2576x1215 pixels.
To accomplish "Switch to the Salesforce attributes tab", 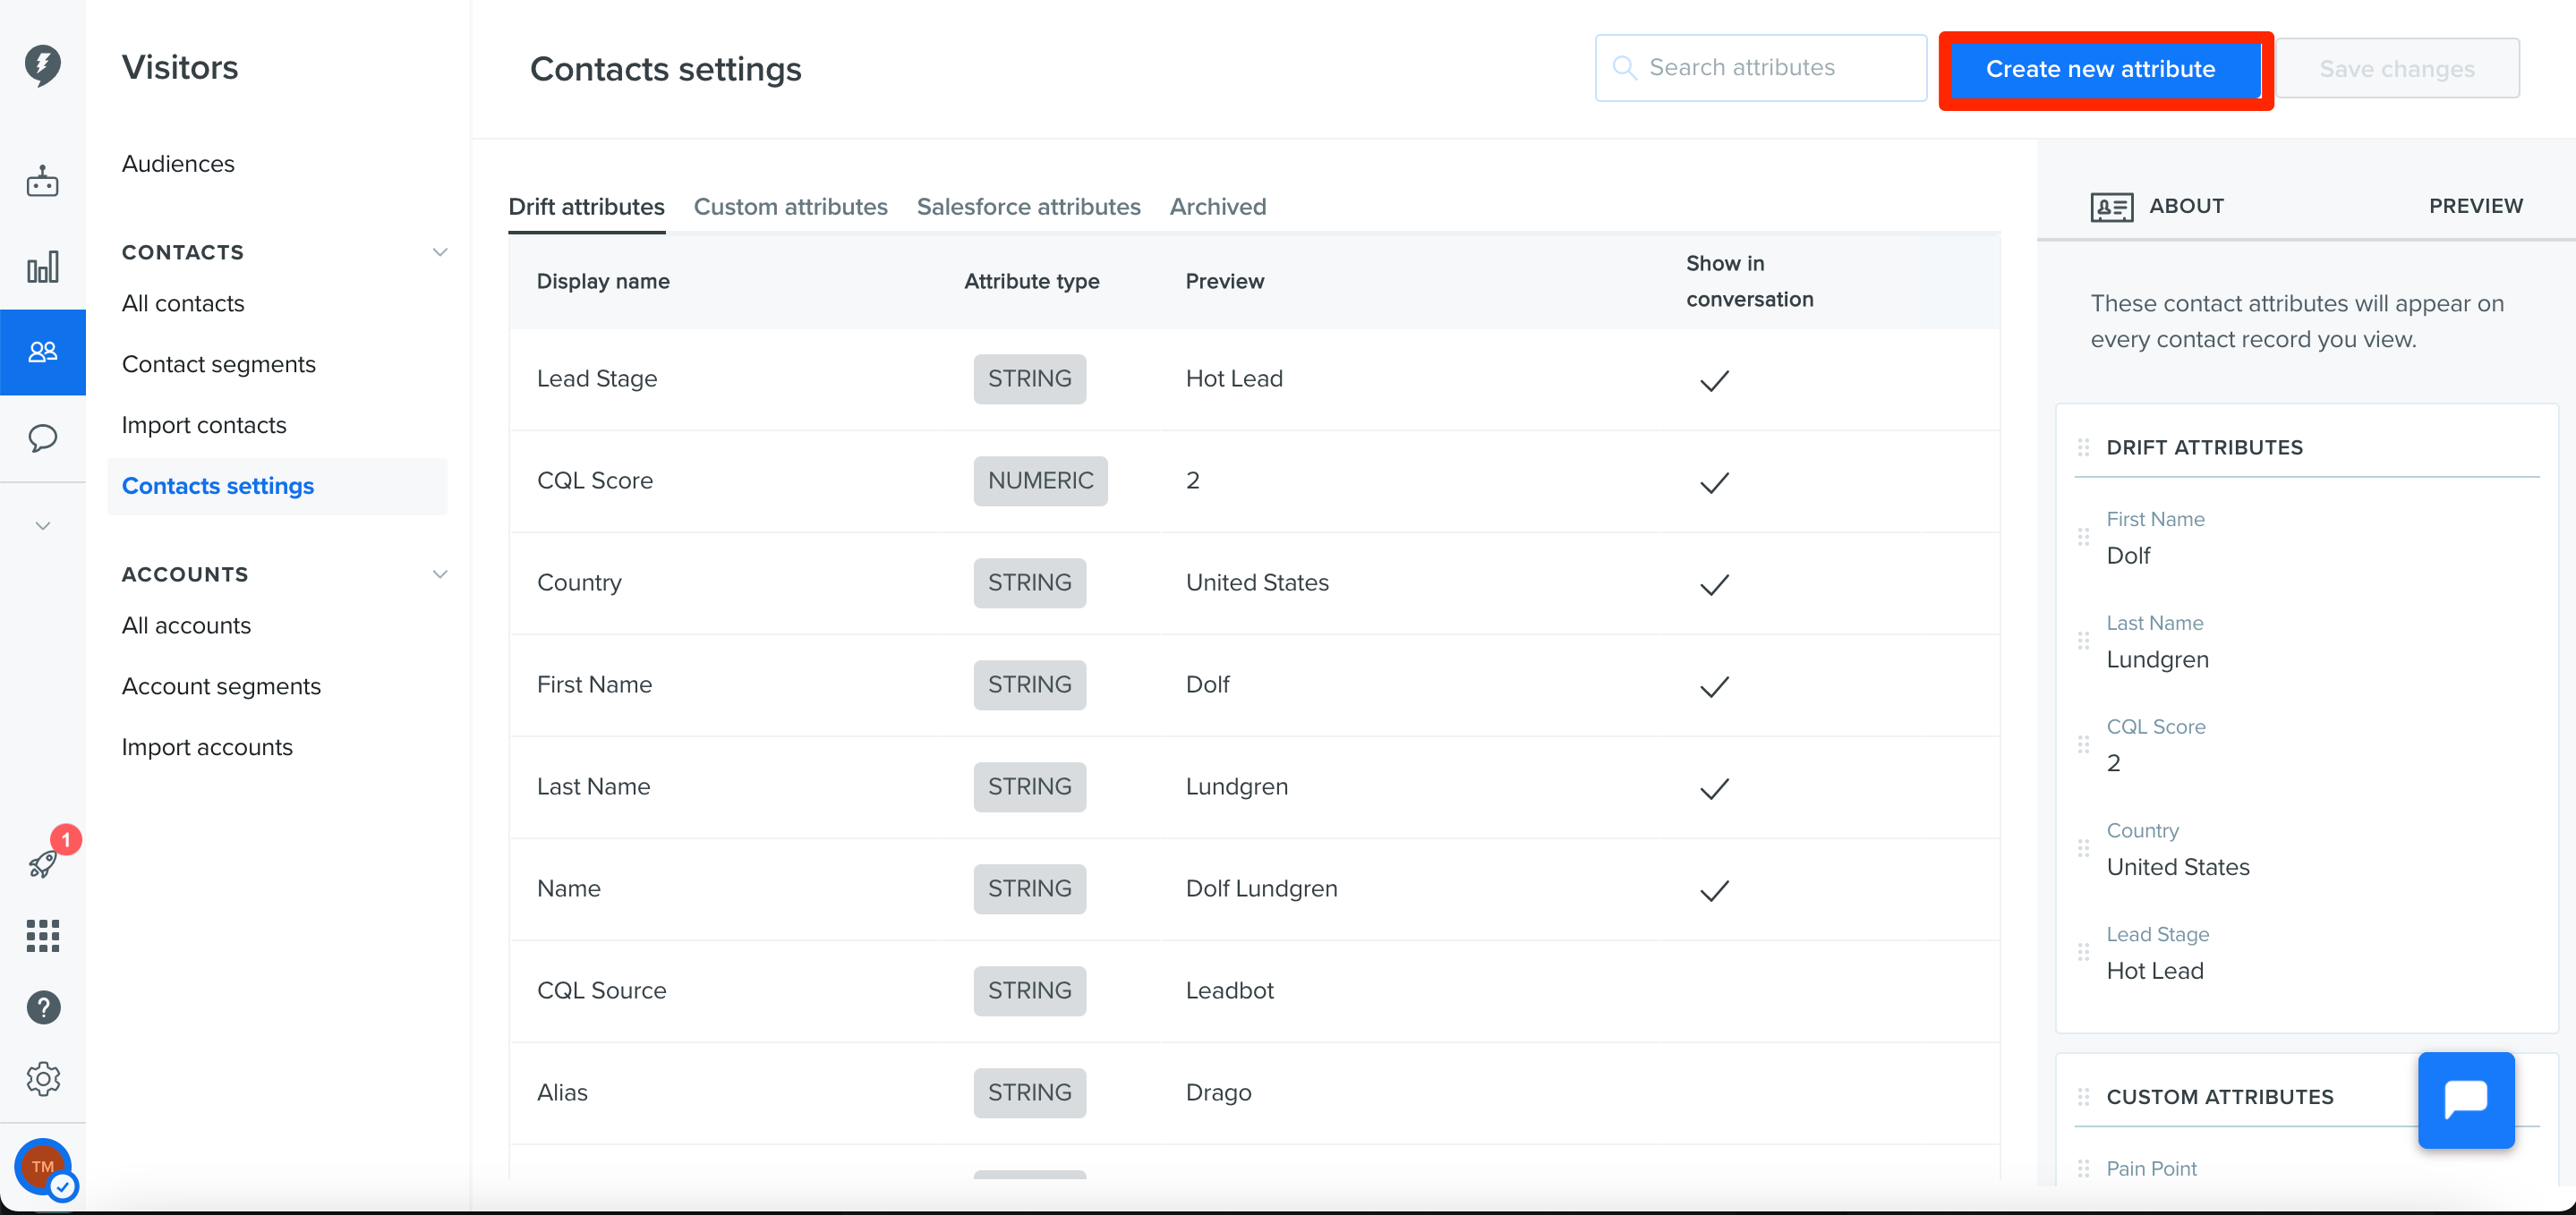I will [1028, 207].
